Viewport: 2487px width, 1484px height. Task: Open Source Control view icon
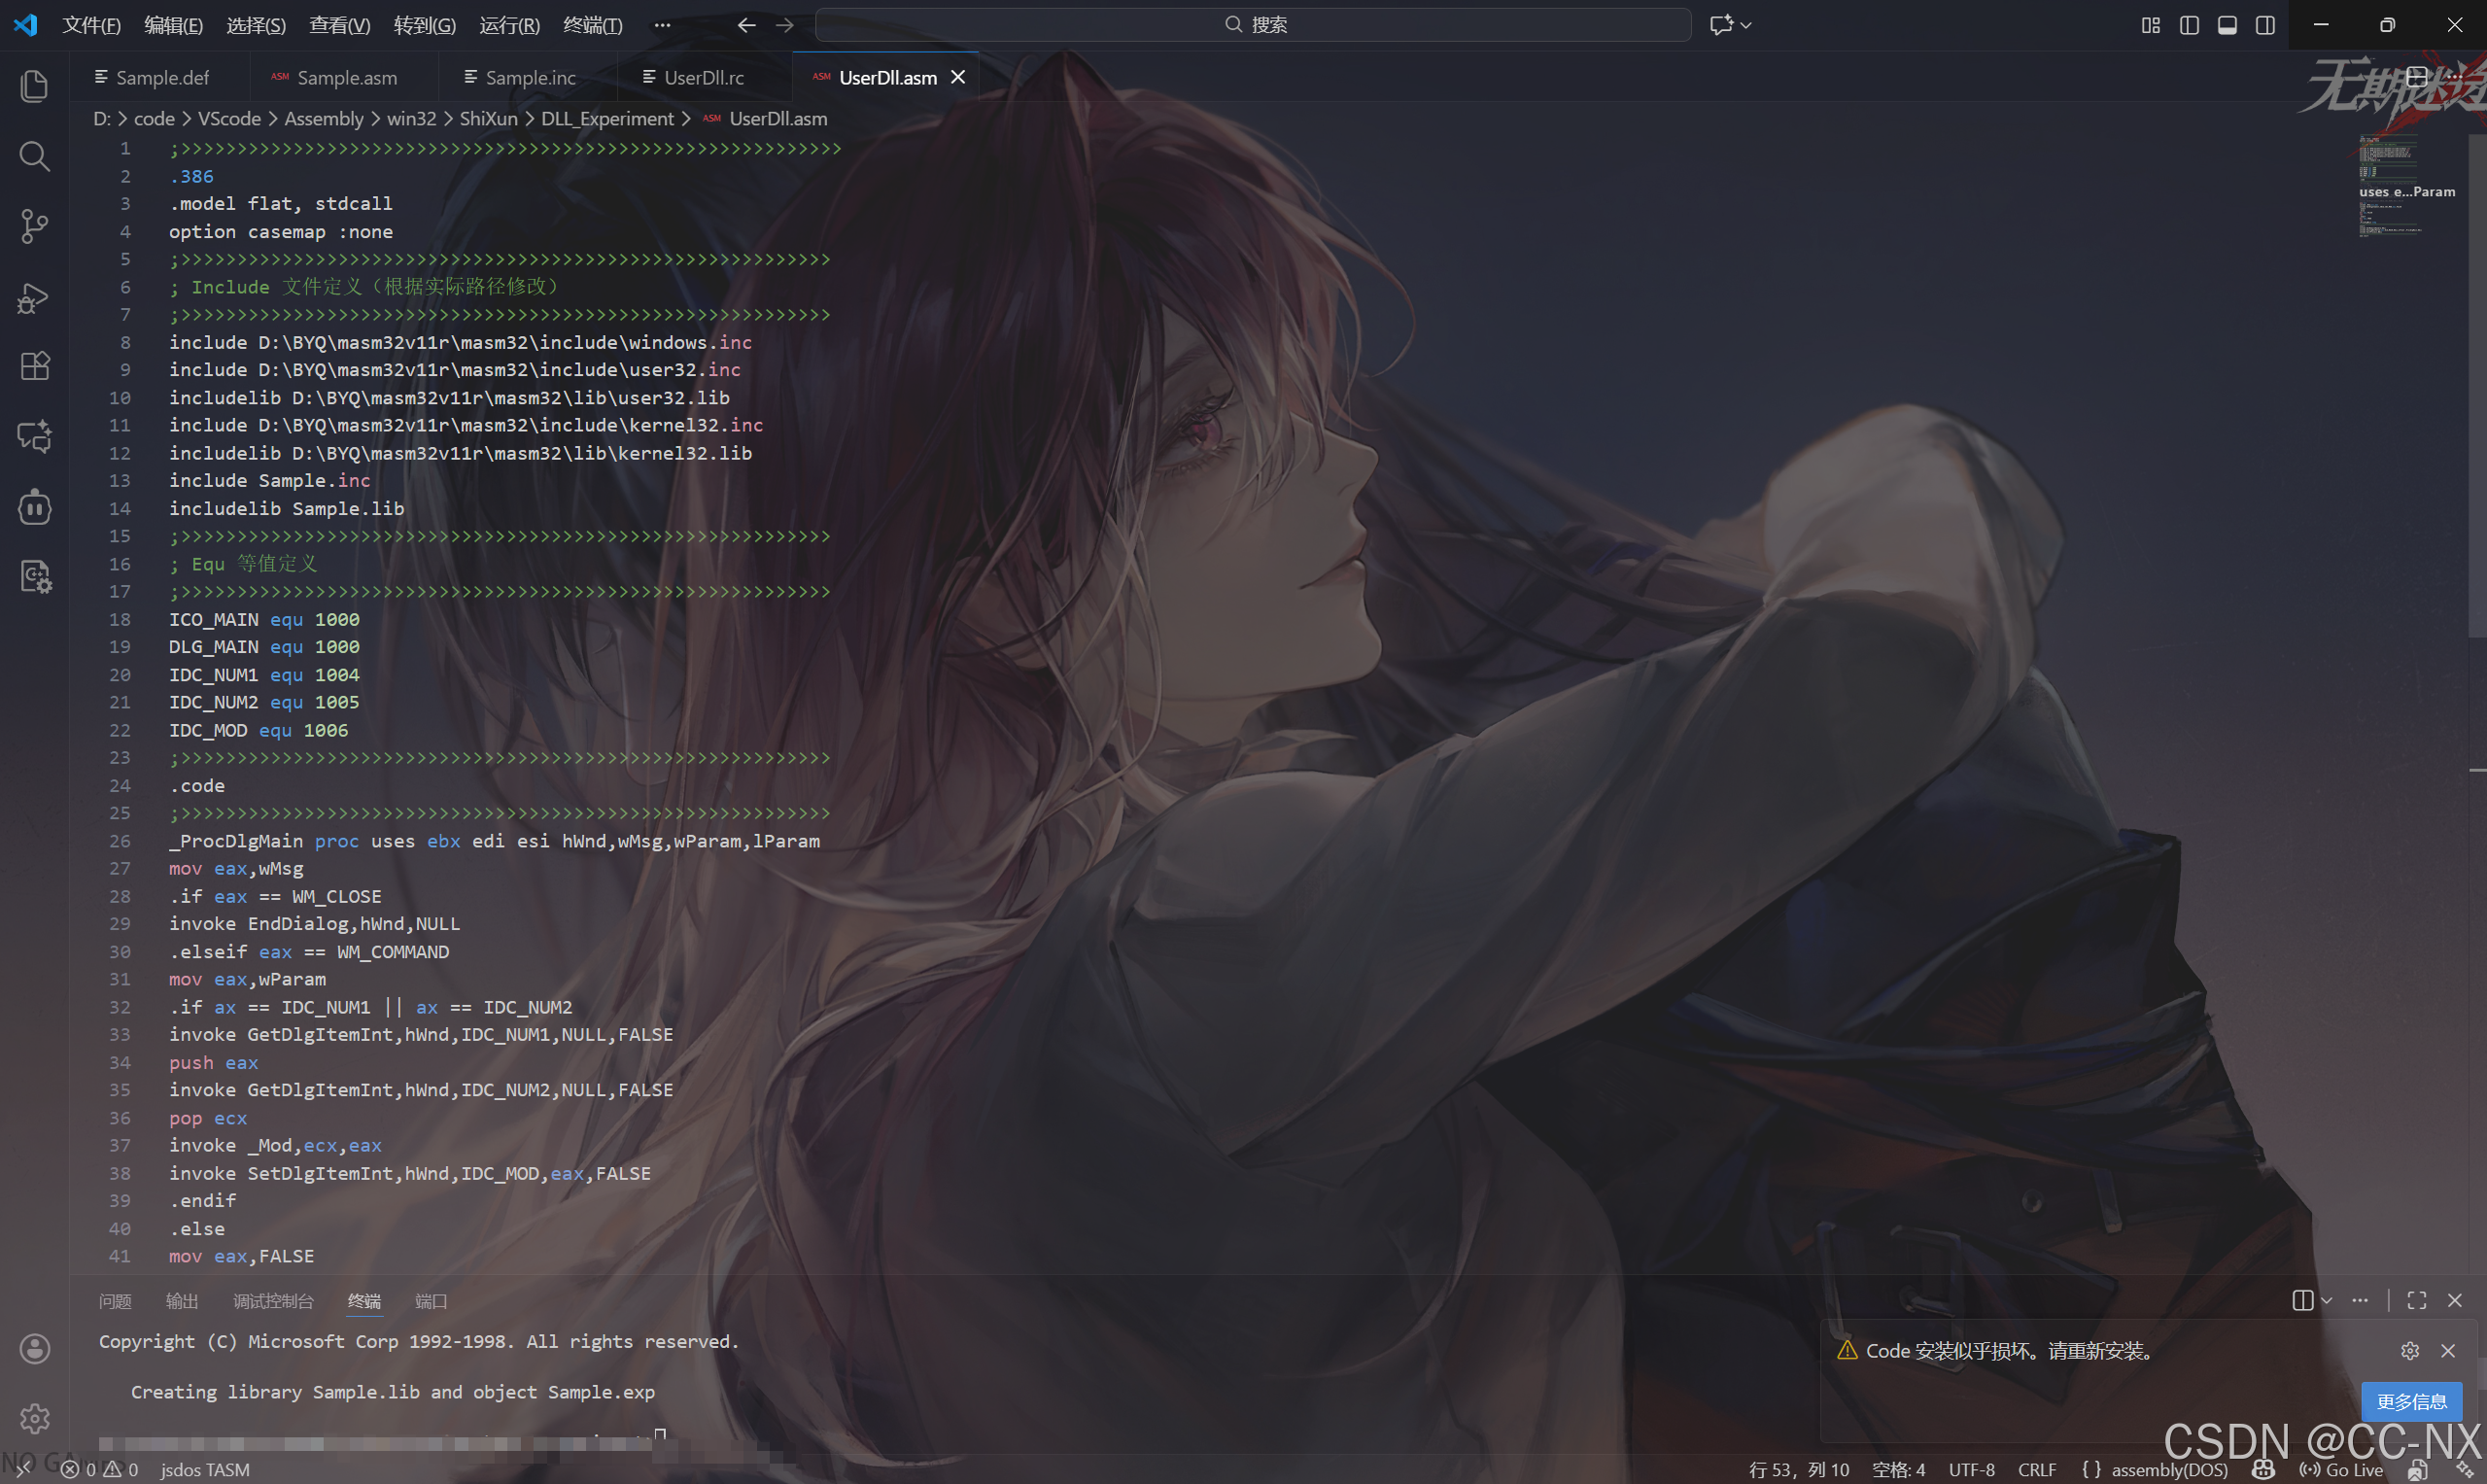coord(34,226)
